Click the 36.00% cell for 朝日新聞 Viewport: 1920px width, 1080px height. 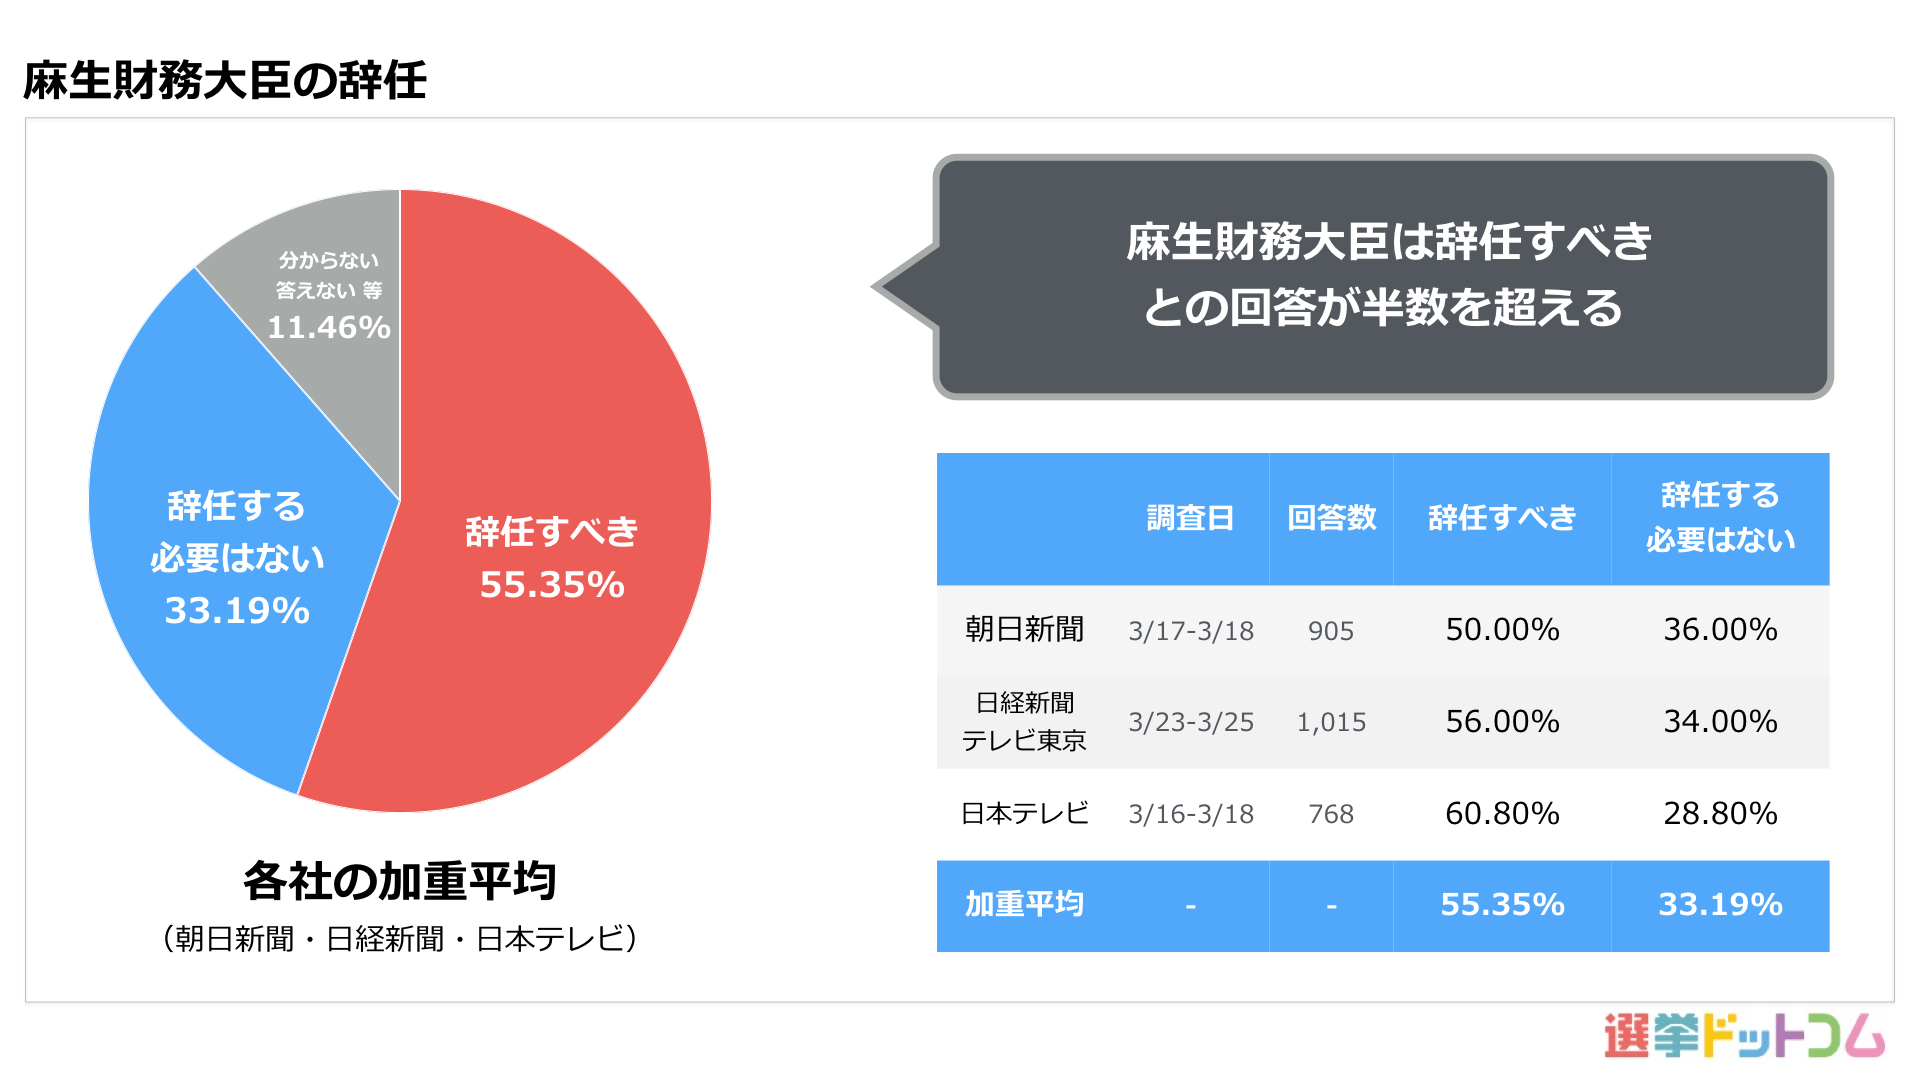(1720, 630)
